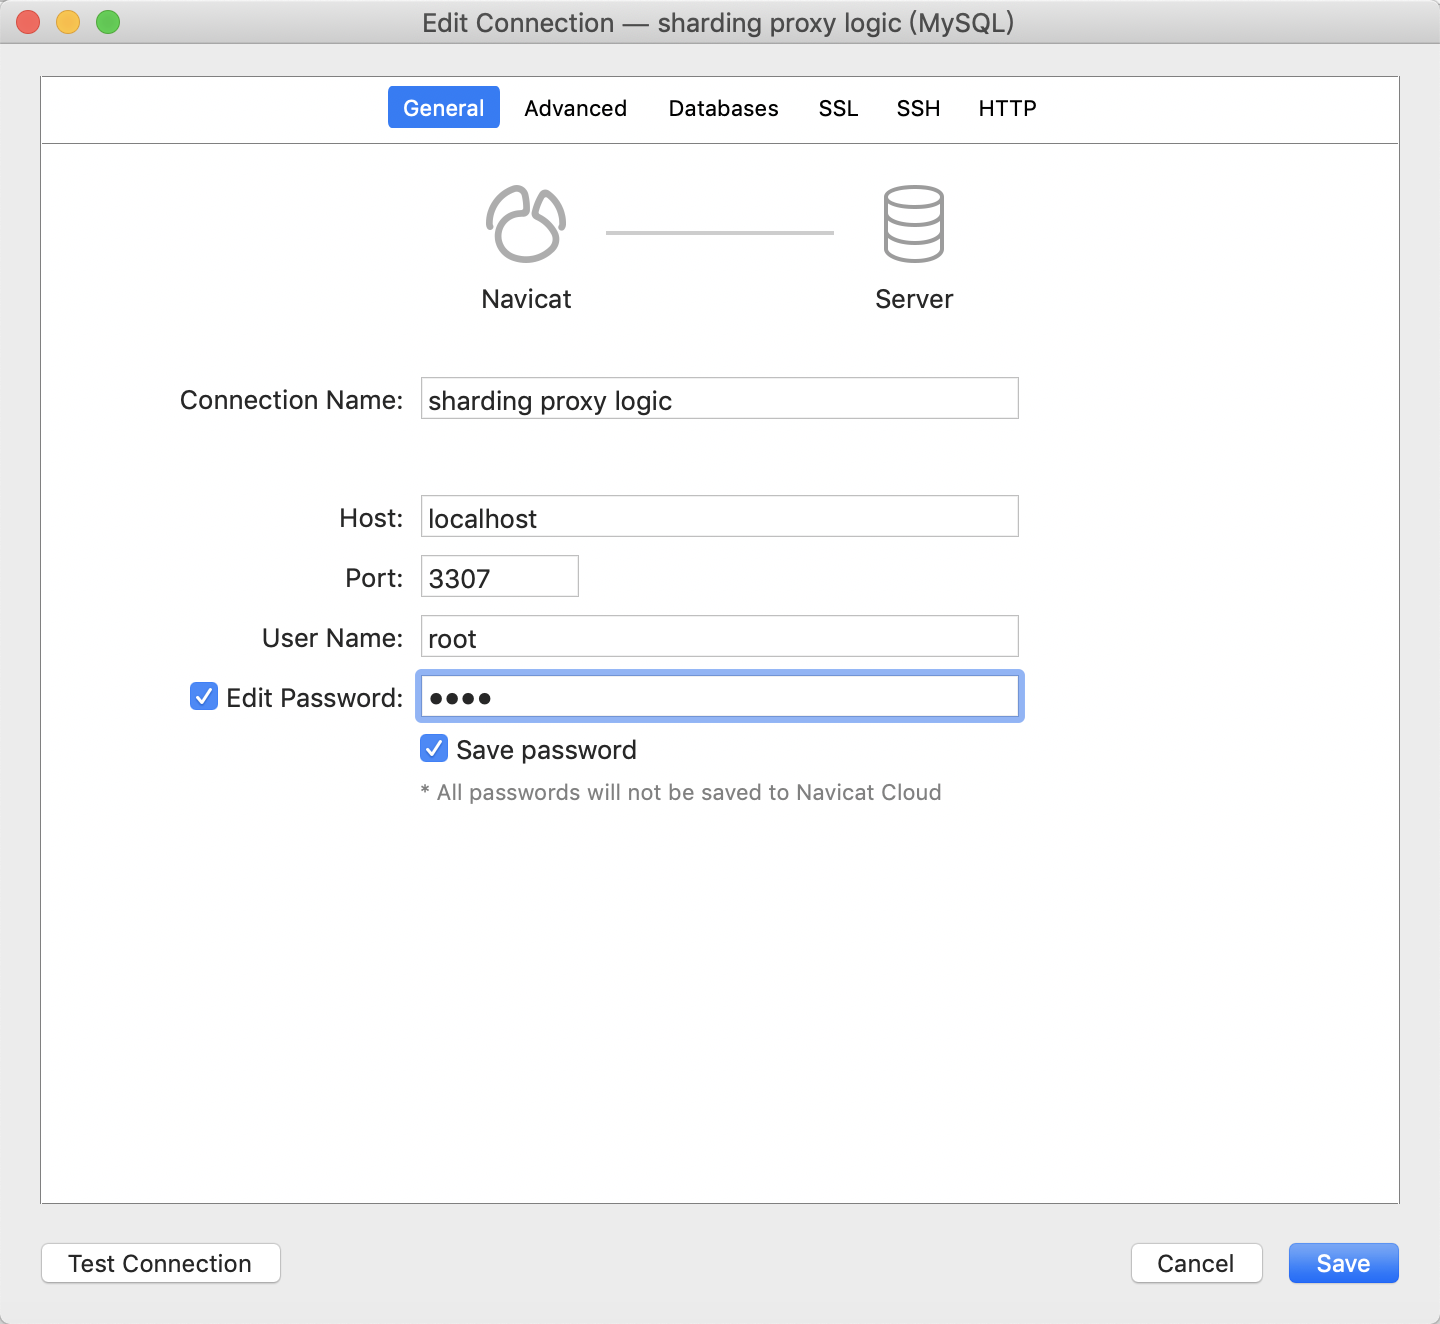Click the yellow minimize traffic light button
This screenshot has width=1440, height=1324.
pos(68,21)
